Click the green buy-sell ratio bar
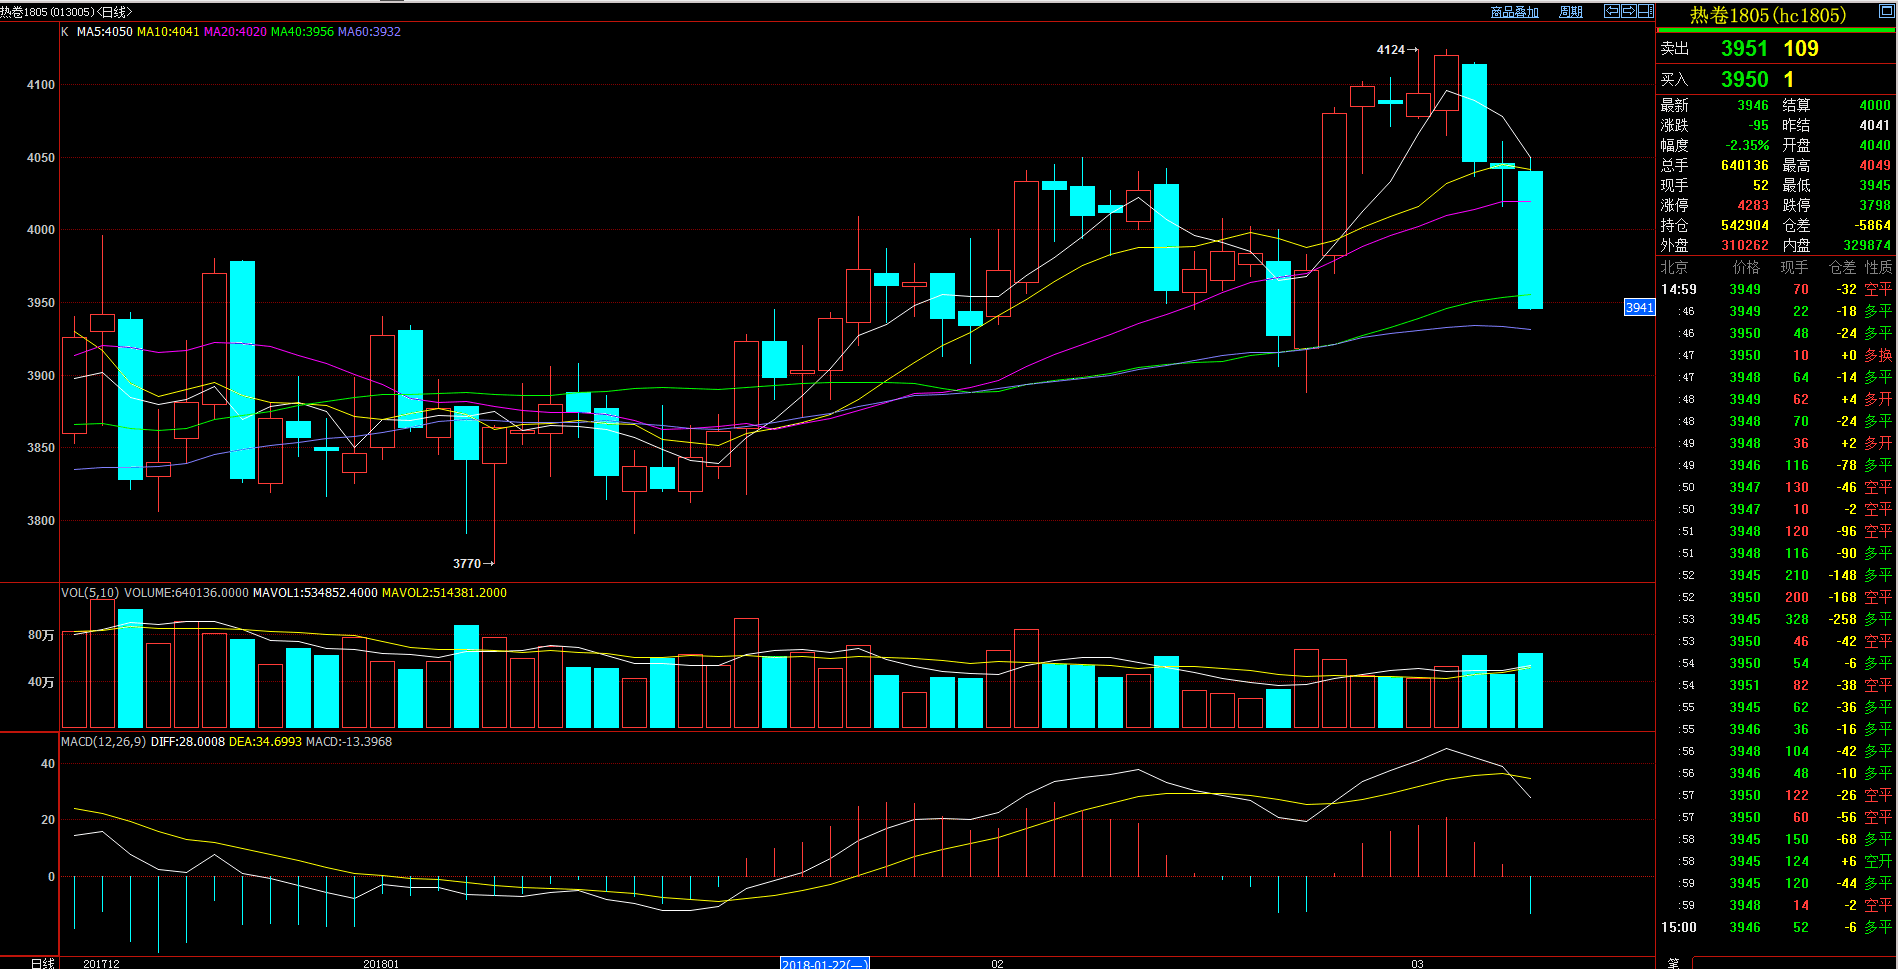Viewport: 1898px width, 969px height. 1775,31
